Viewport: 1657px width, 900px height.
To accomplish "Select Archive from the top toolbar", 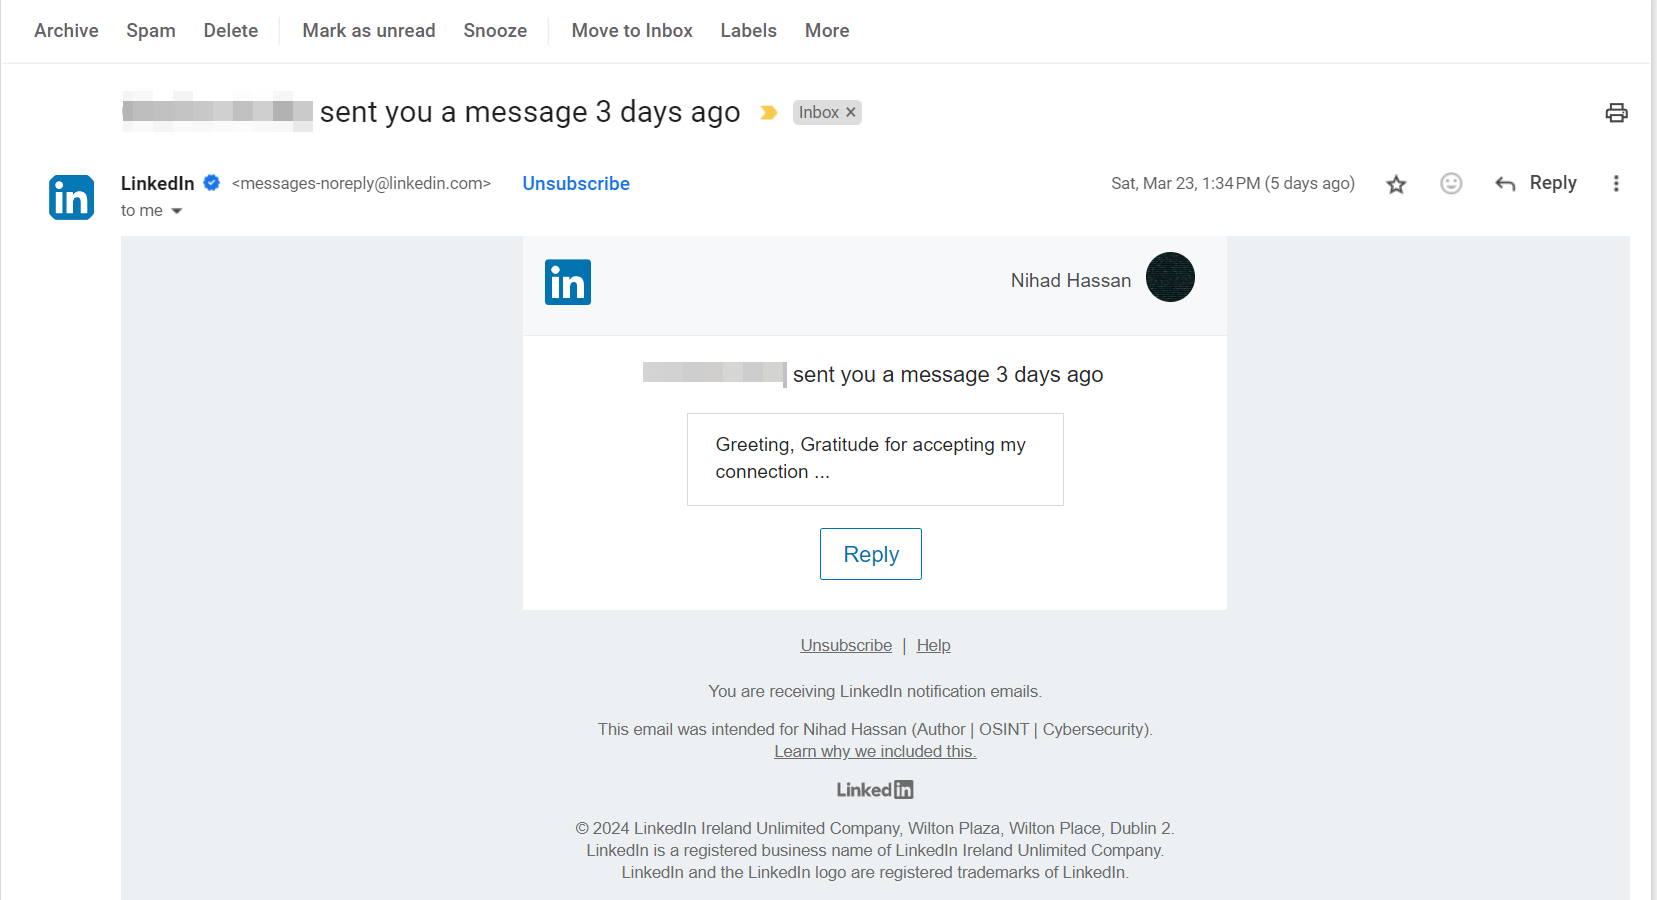I will pos(65,30).
